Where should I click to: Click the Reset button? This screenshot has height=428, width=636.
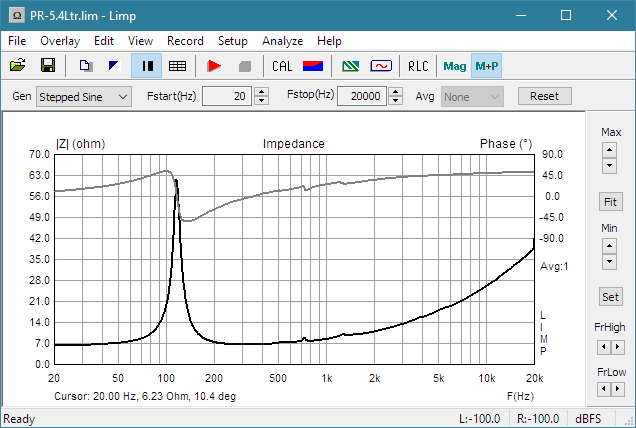point(544,96)
